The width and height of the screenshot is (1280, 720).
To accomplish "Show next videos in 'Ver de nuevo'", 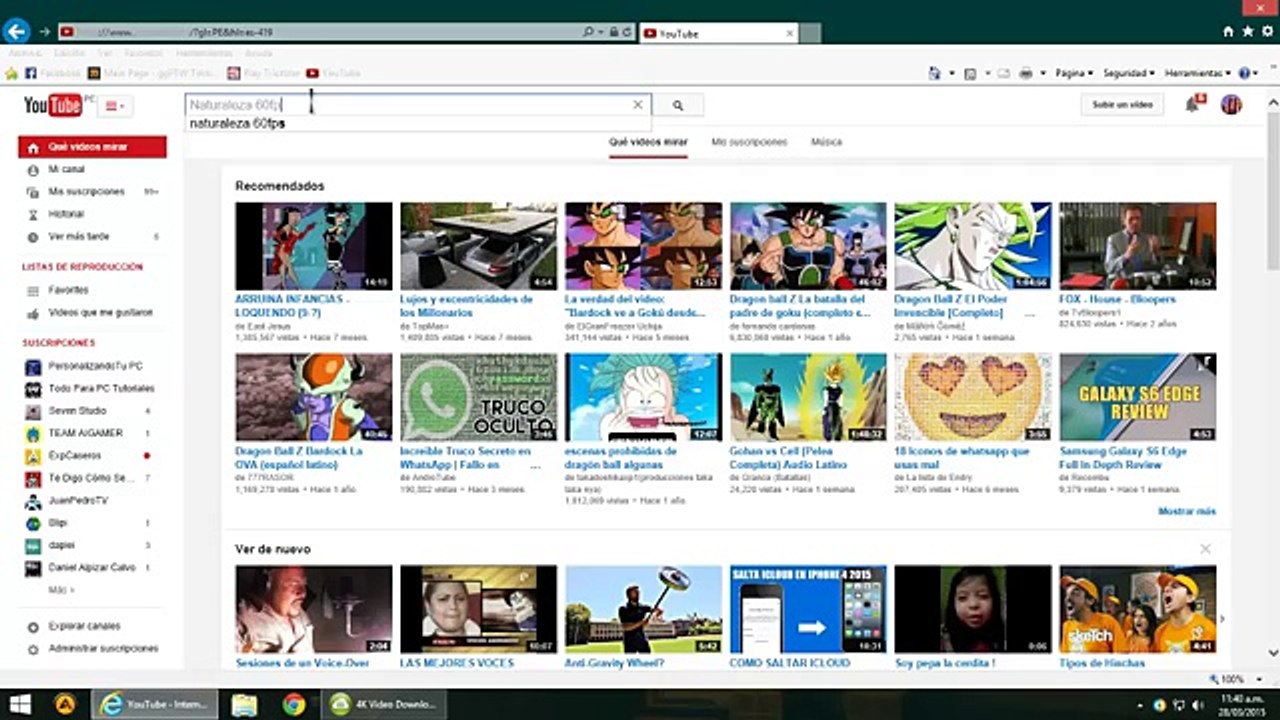I will [x=1222, y=620].
